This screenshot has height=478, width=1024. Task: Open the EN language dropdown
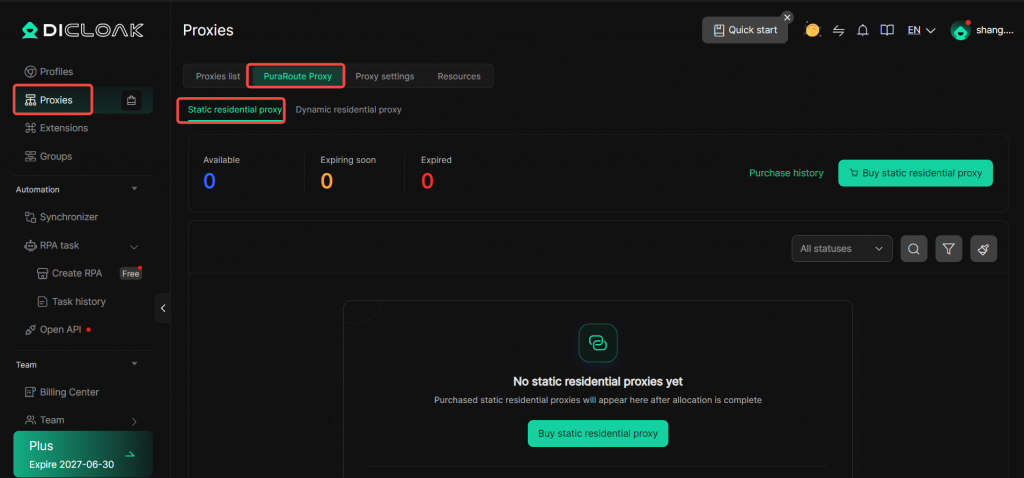pos(921,31)
